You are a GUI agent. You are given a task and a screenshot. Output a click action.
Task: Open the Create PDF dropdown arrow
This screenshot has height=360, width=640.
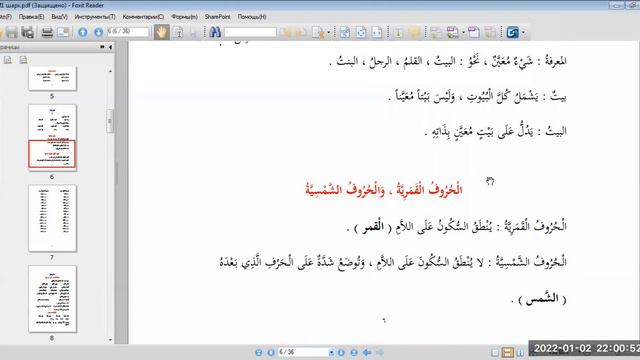[x=463, y=32]
